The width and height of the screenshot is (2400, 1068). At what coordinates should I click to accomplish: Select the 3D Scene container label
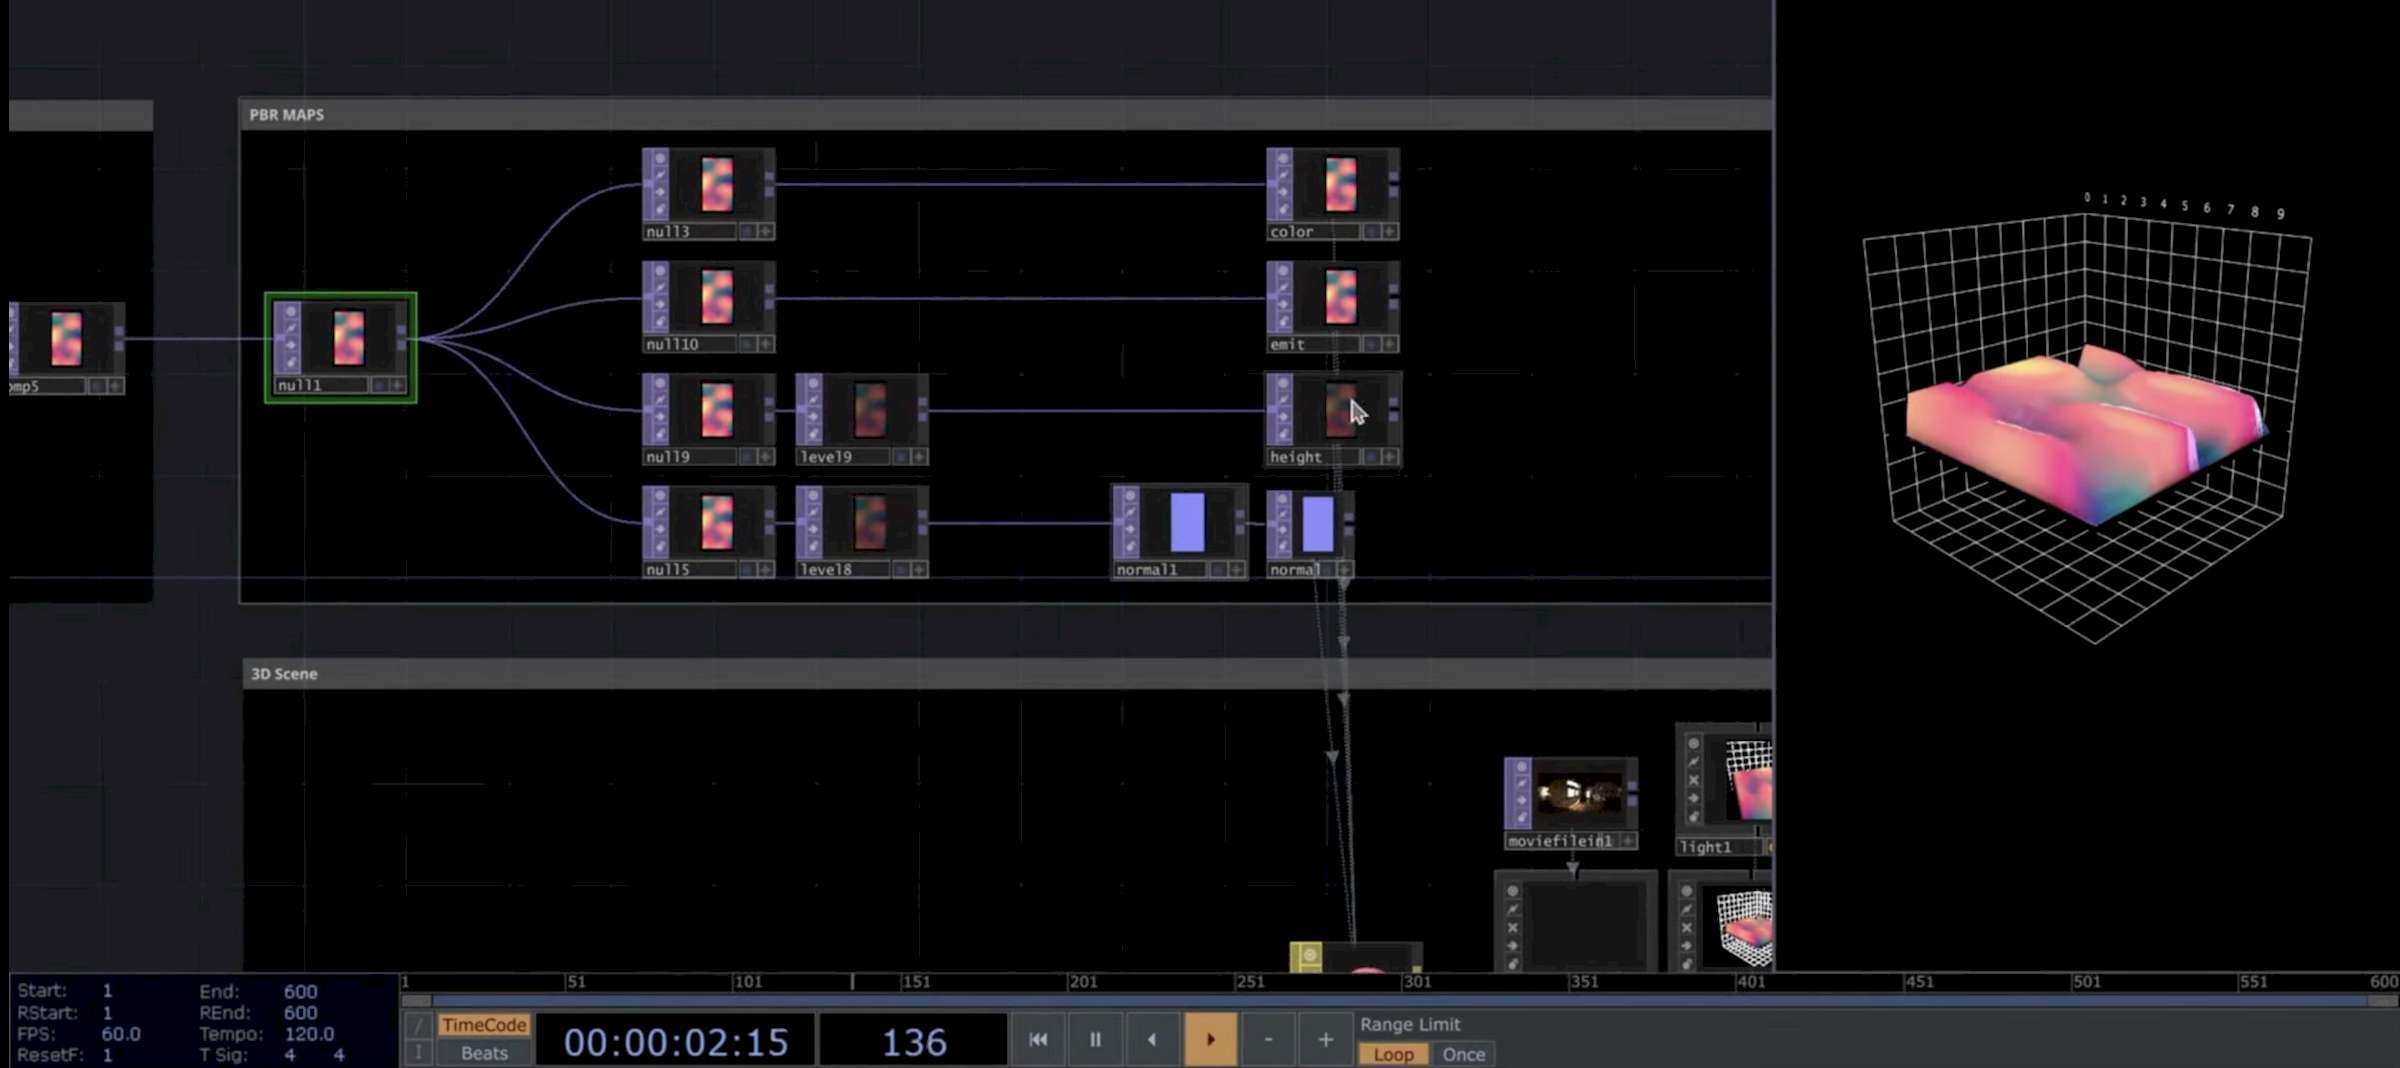[x=283, y=674]
